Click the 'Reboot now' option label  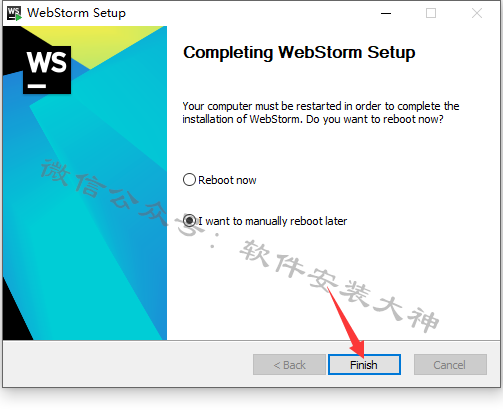(x=227, y=180)
